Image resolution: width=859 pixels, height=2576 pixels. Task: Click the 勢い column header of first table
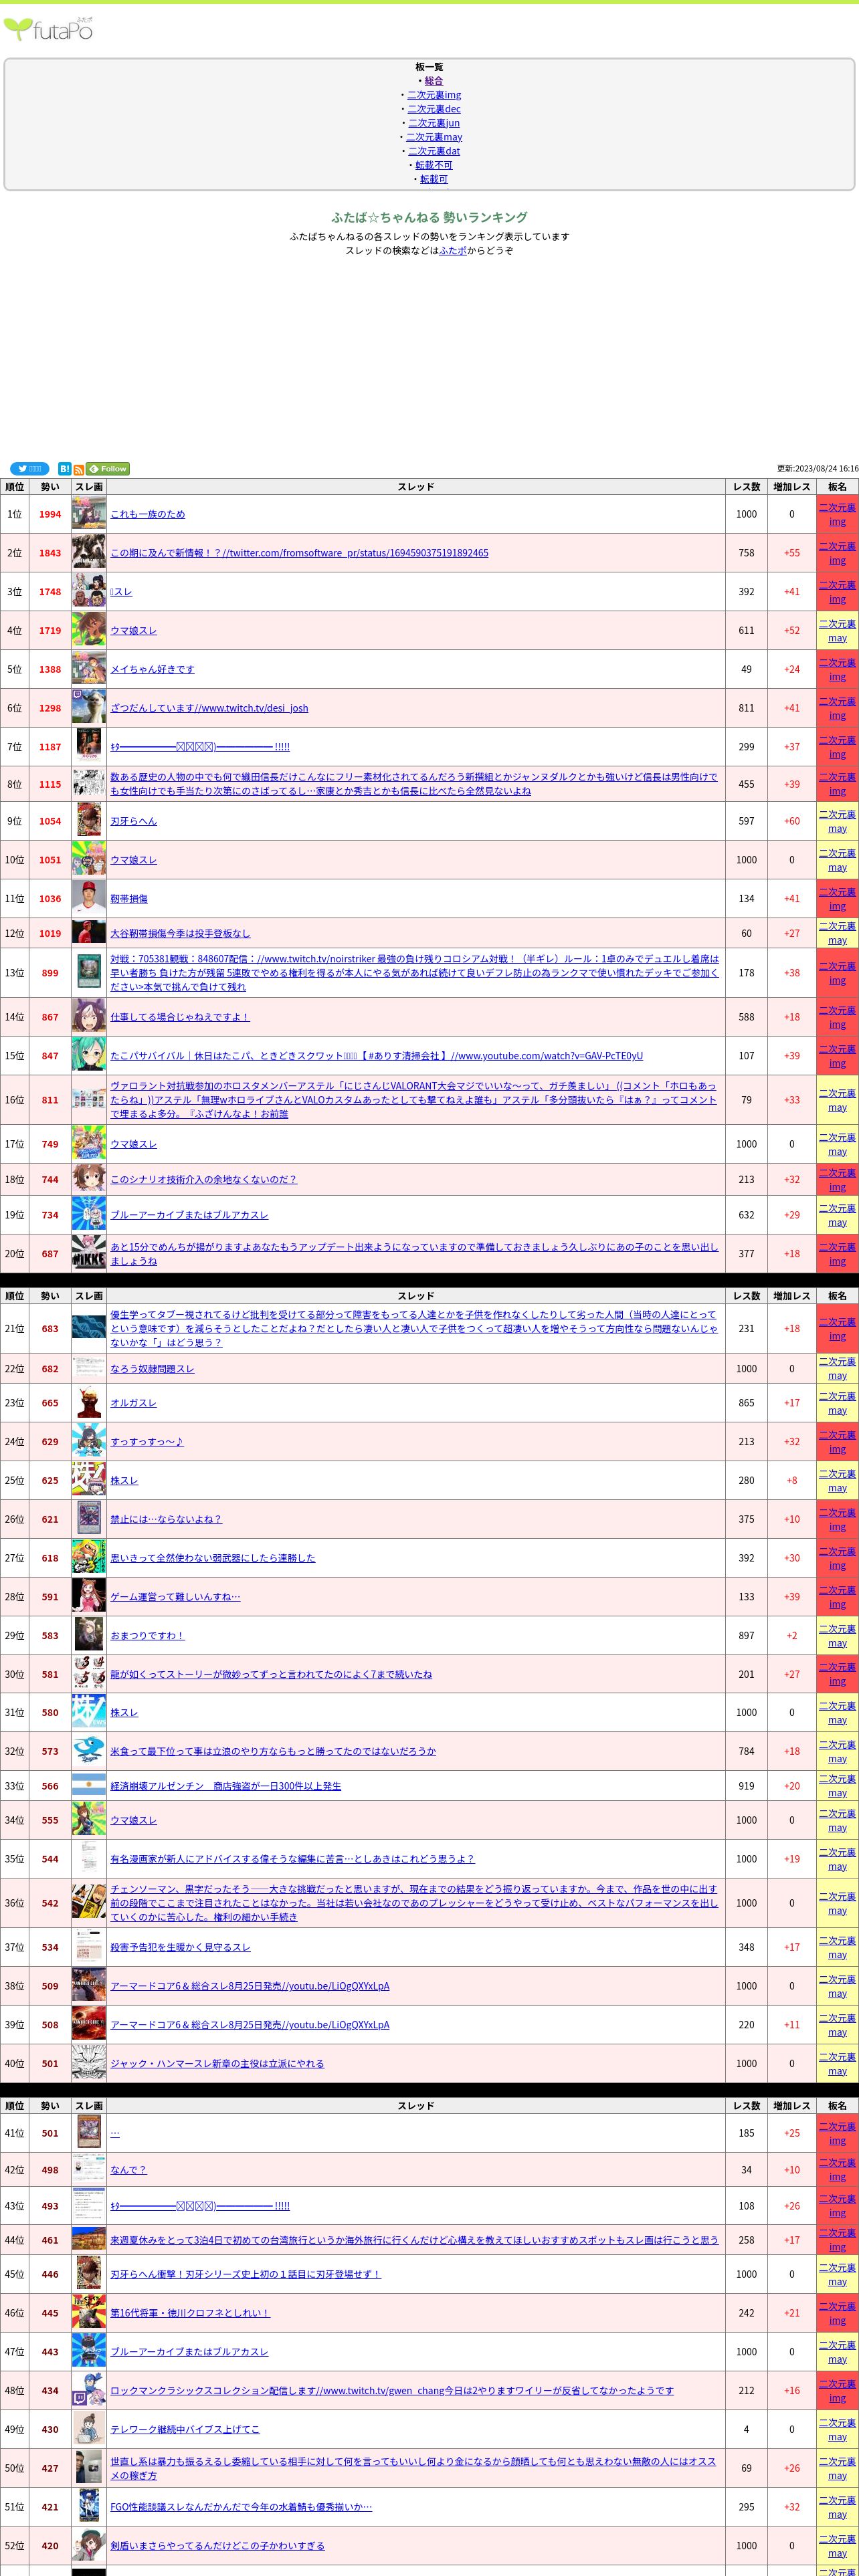pyautogui.click(x=50, y=487)
